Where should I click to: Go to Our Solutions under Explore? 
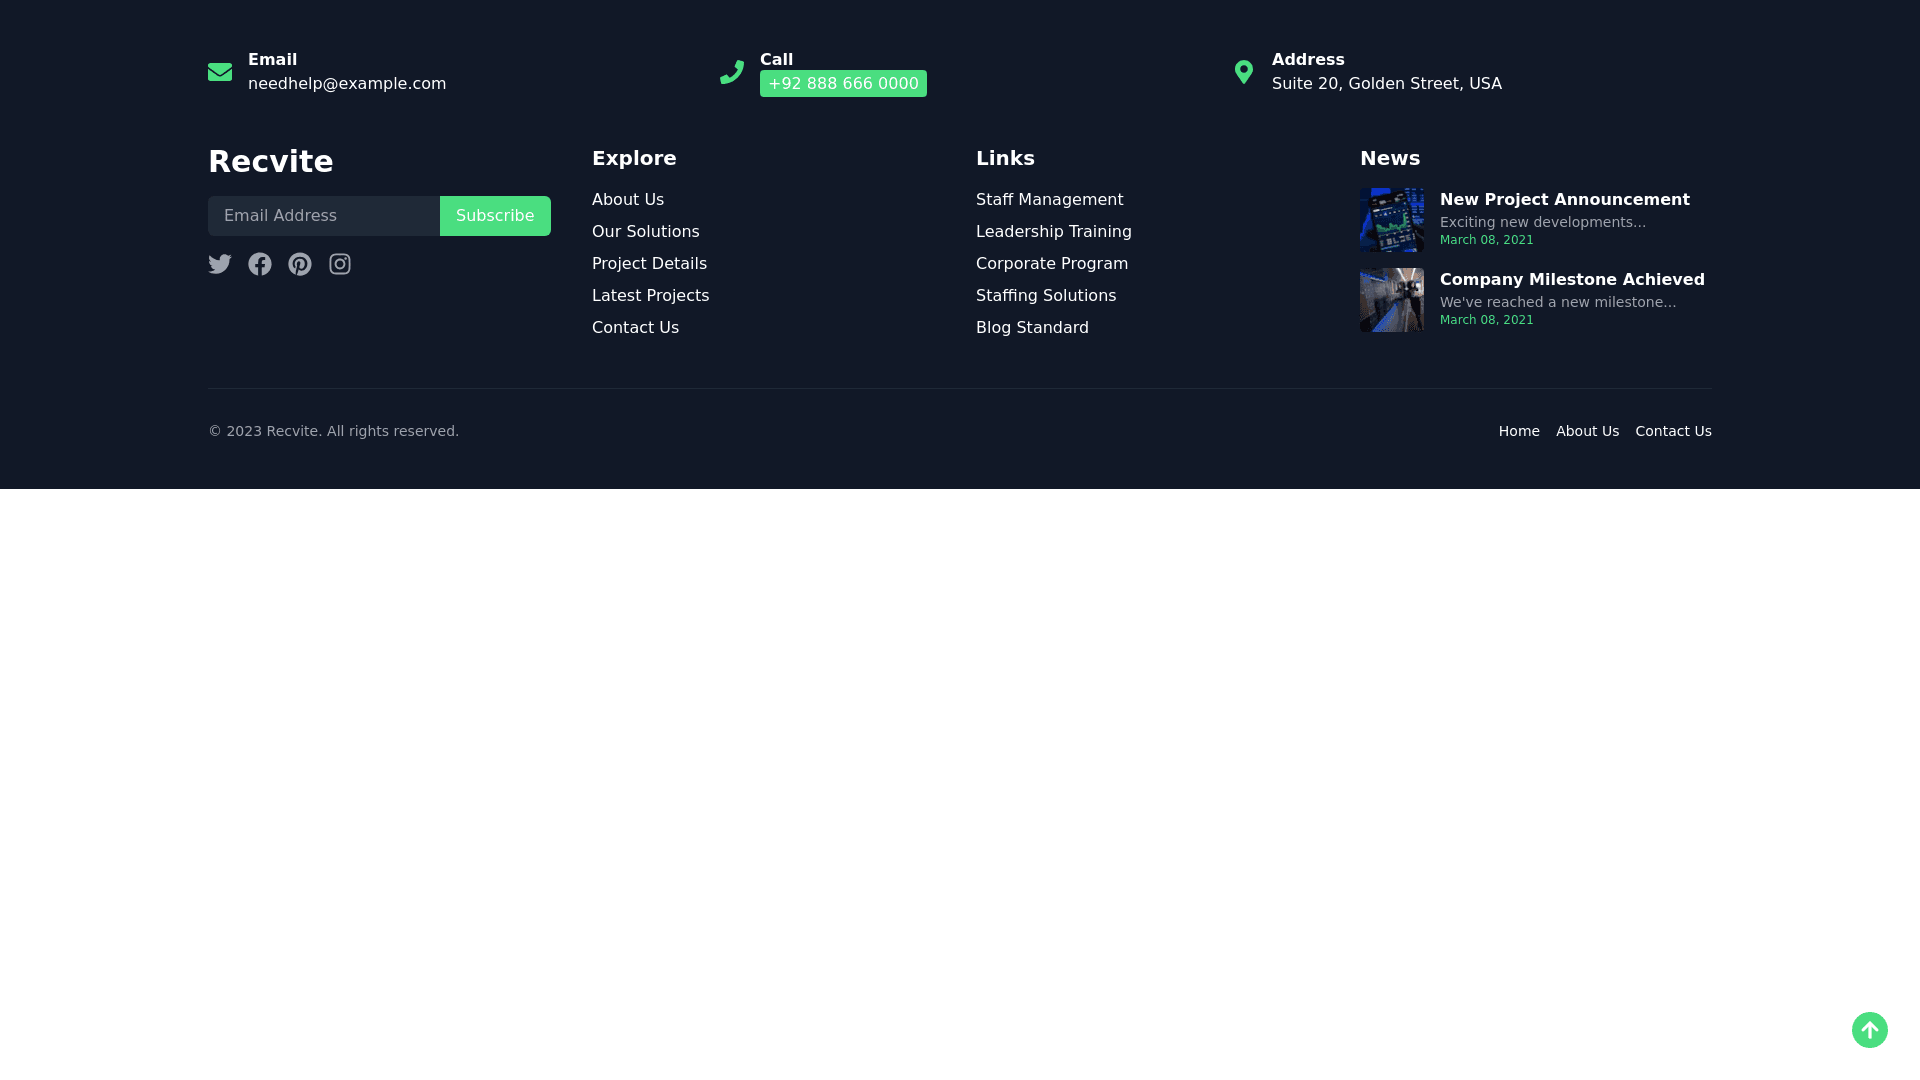click(x=645, y=232)
